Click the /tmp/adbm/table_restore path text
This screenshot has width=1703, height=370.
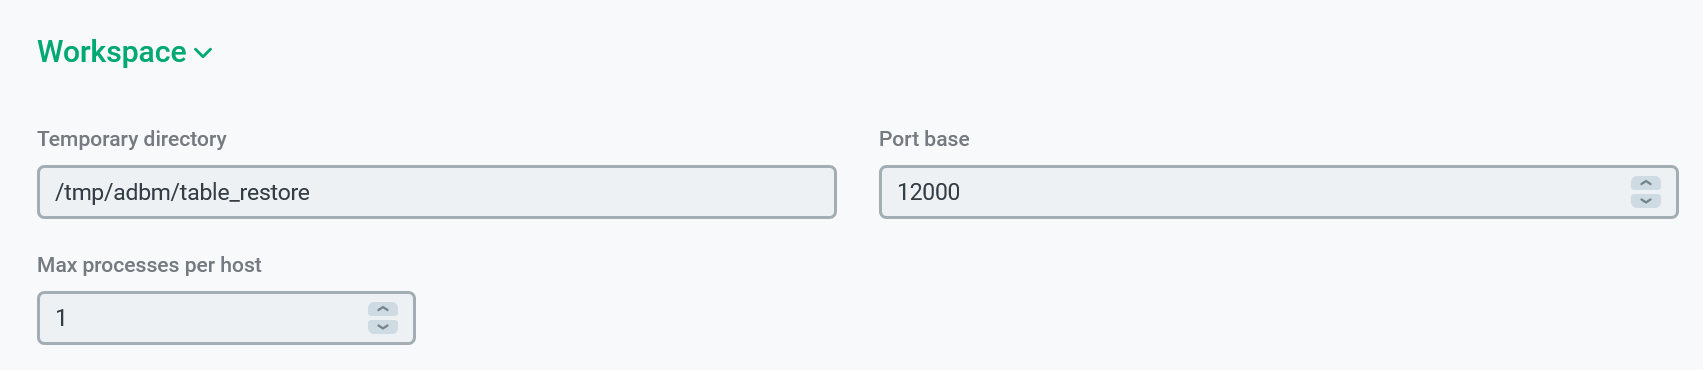point(182,192)
